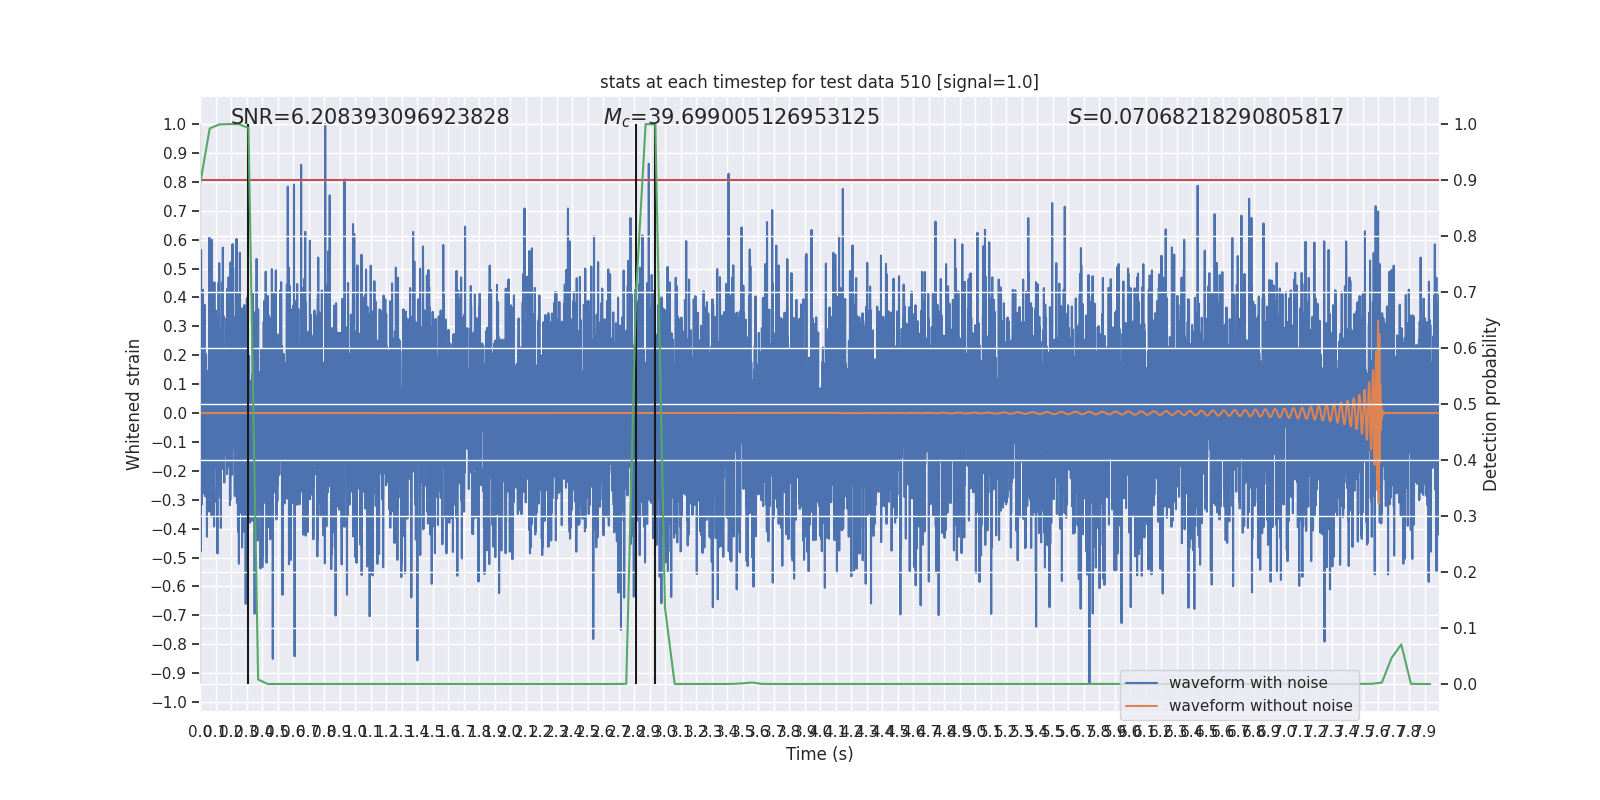Select the 0.8 tick on Detection probability axis
This screenshot has height=800, width=1600.
tap(1465, 237)
